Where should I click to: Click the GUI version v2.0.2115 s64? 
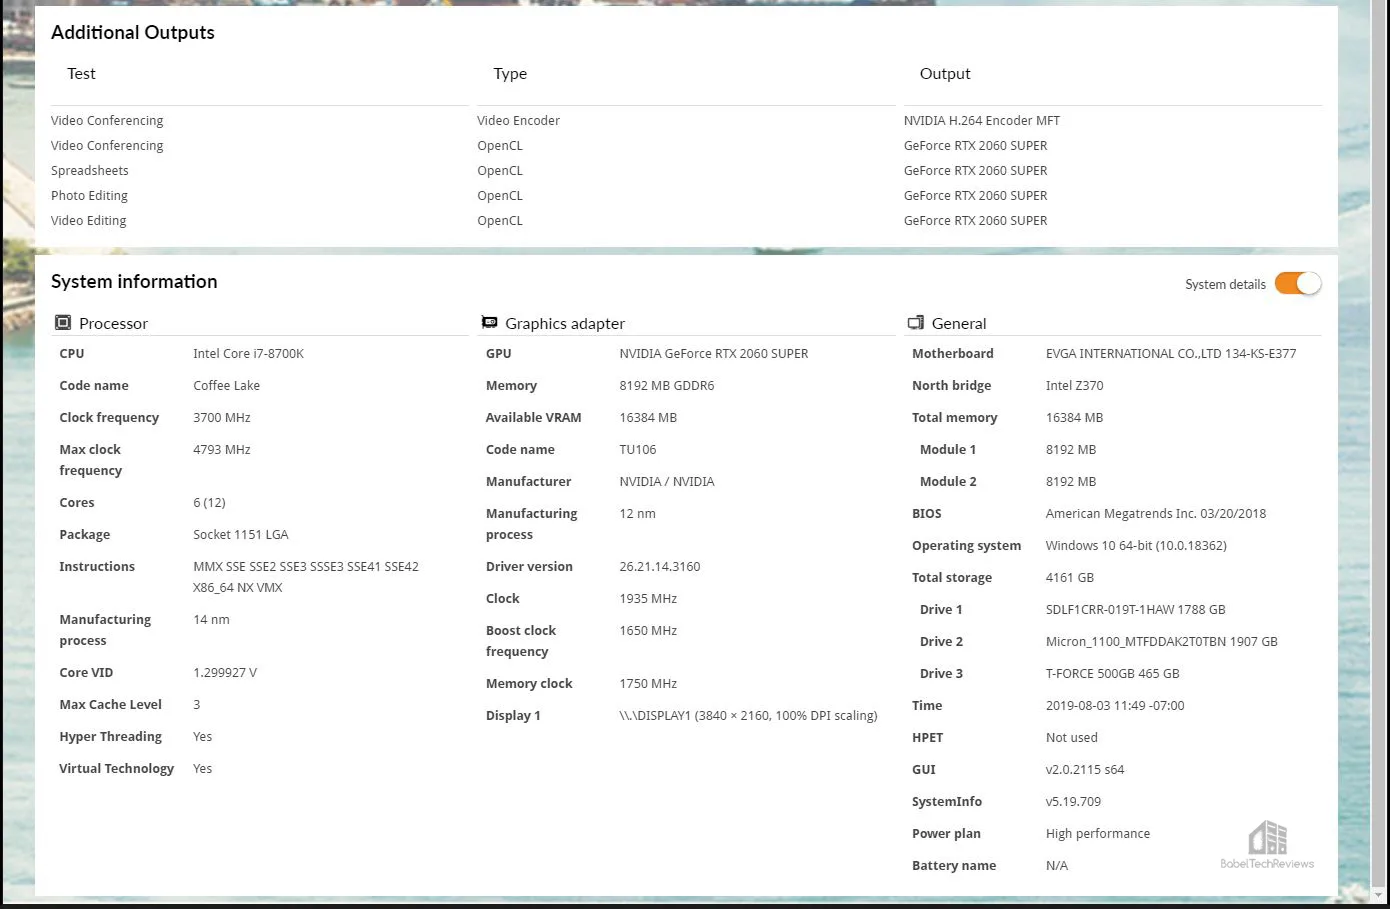tap(1085, 770)
